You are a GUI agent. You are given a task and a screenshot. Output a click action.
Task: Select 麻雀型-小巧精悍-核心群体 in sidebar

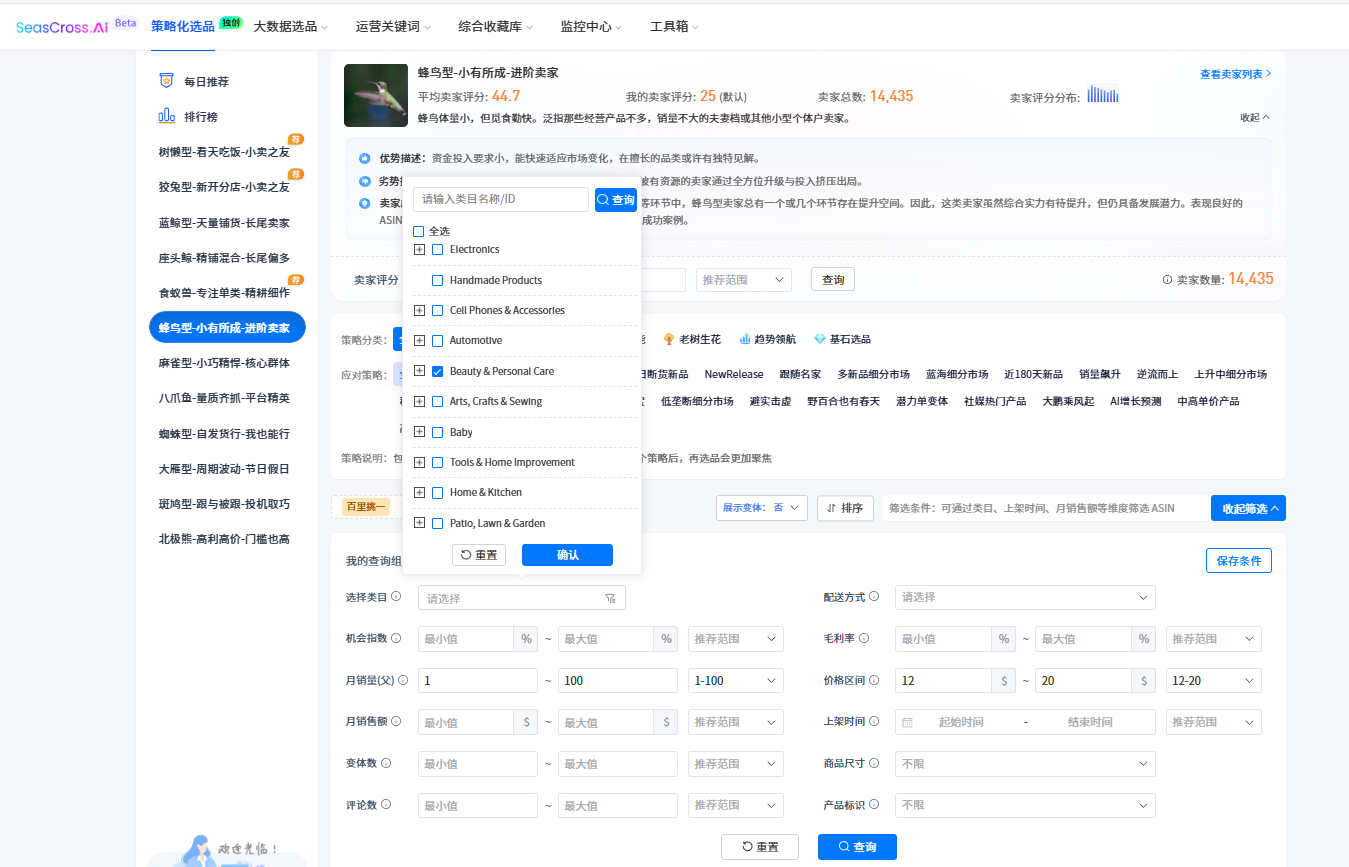(x=224, y=362)
